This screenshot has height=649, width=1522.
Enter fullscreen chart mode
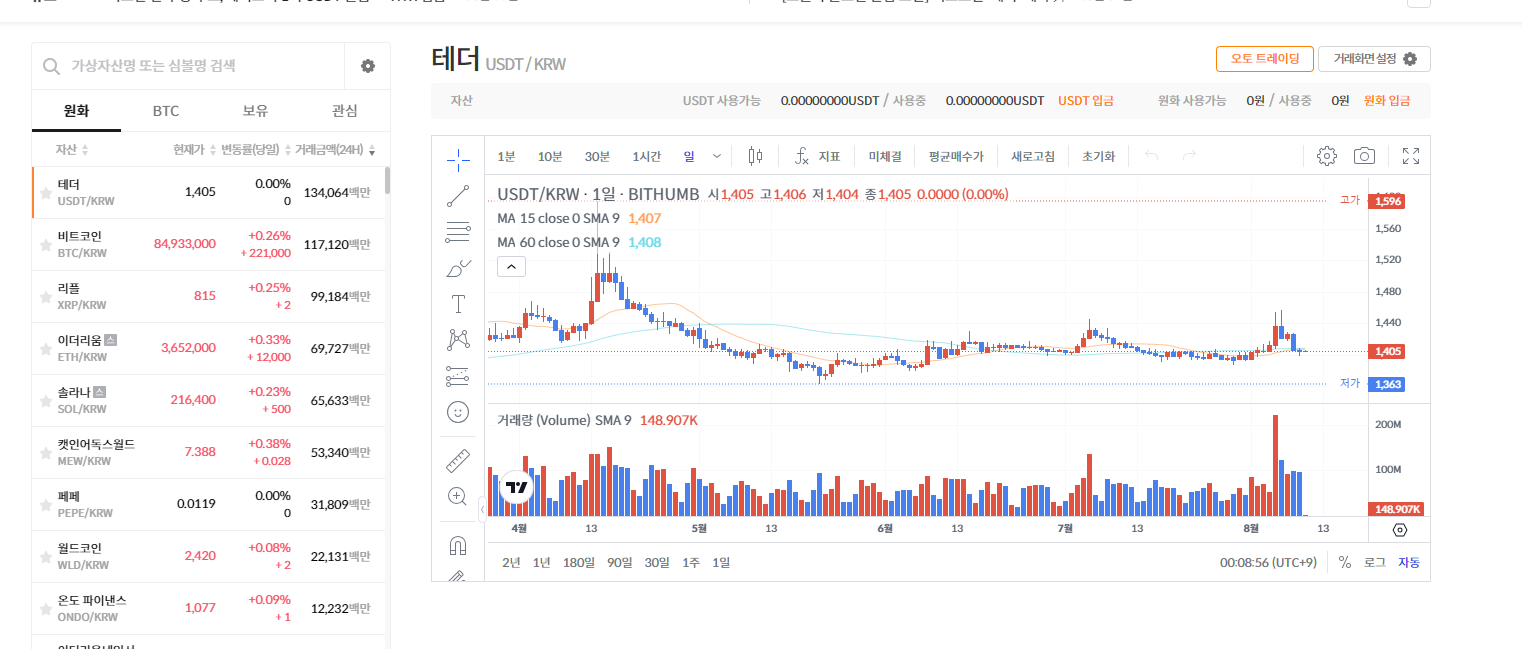[1411, 156]
